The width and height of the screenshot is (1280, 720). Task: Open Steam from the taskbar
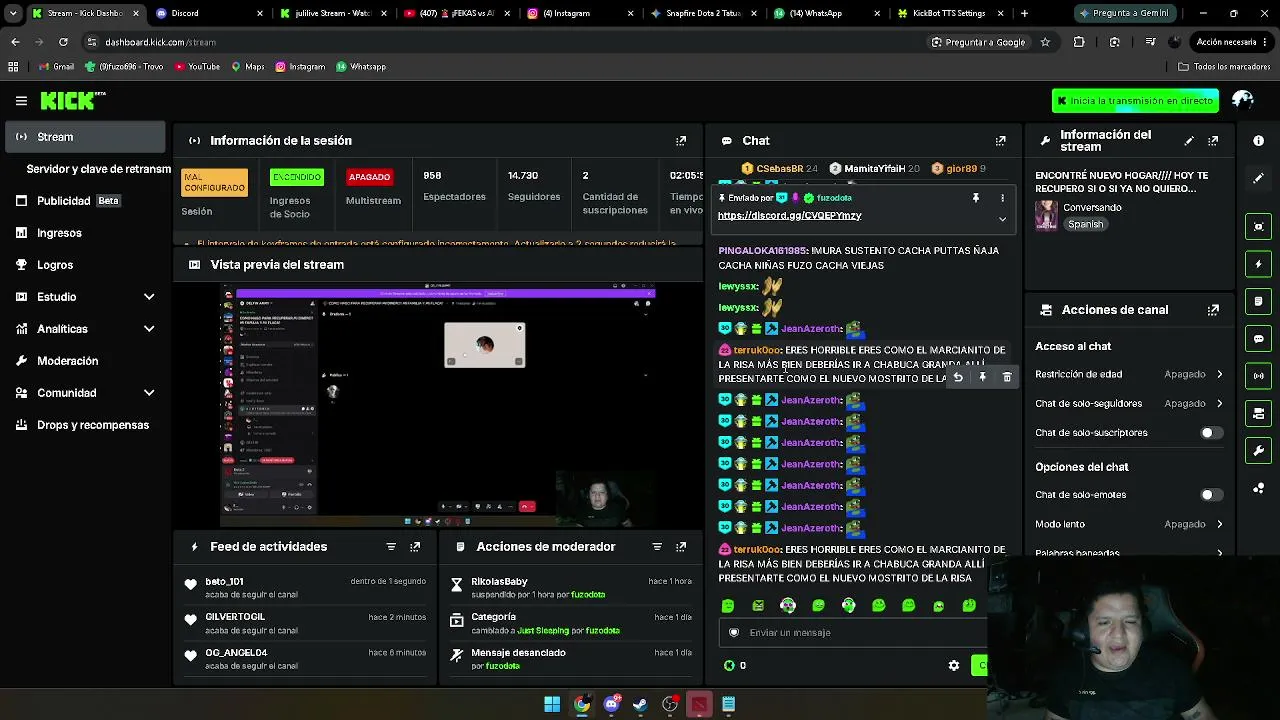[x=640, y=704]
